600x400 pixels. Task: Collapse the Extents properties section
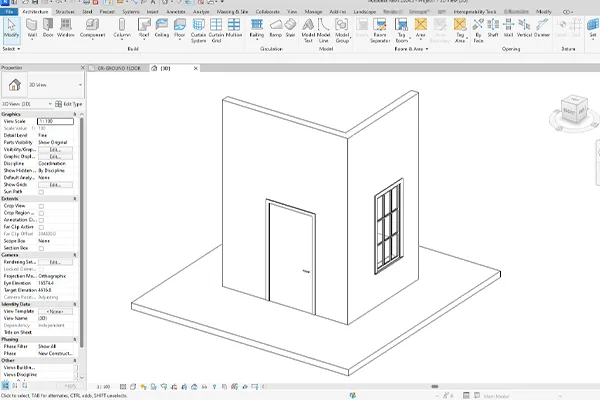coord(75,199)
